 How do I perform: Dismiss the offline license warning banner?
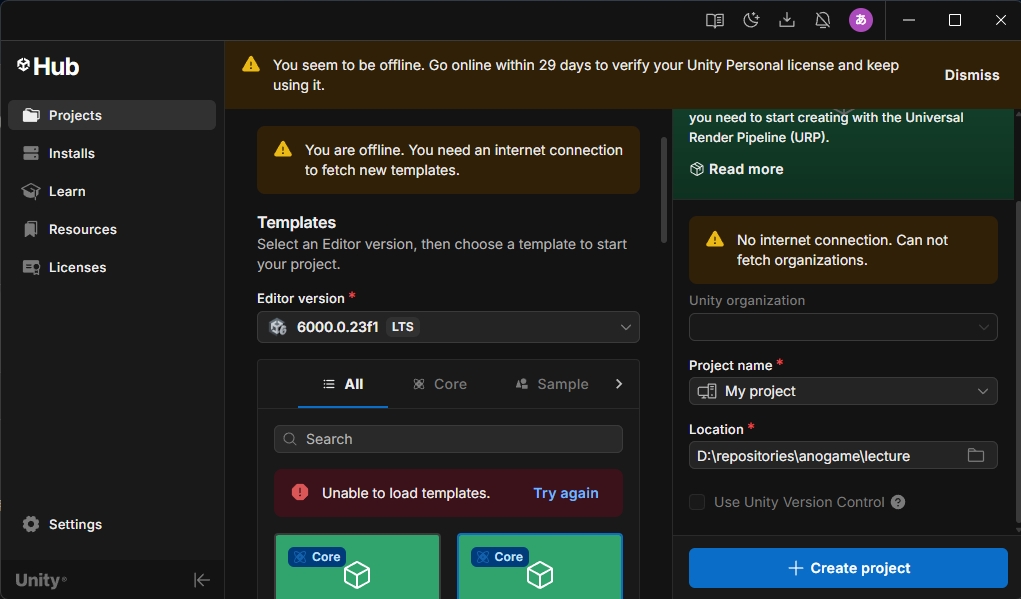971,75
